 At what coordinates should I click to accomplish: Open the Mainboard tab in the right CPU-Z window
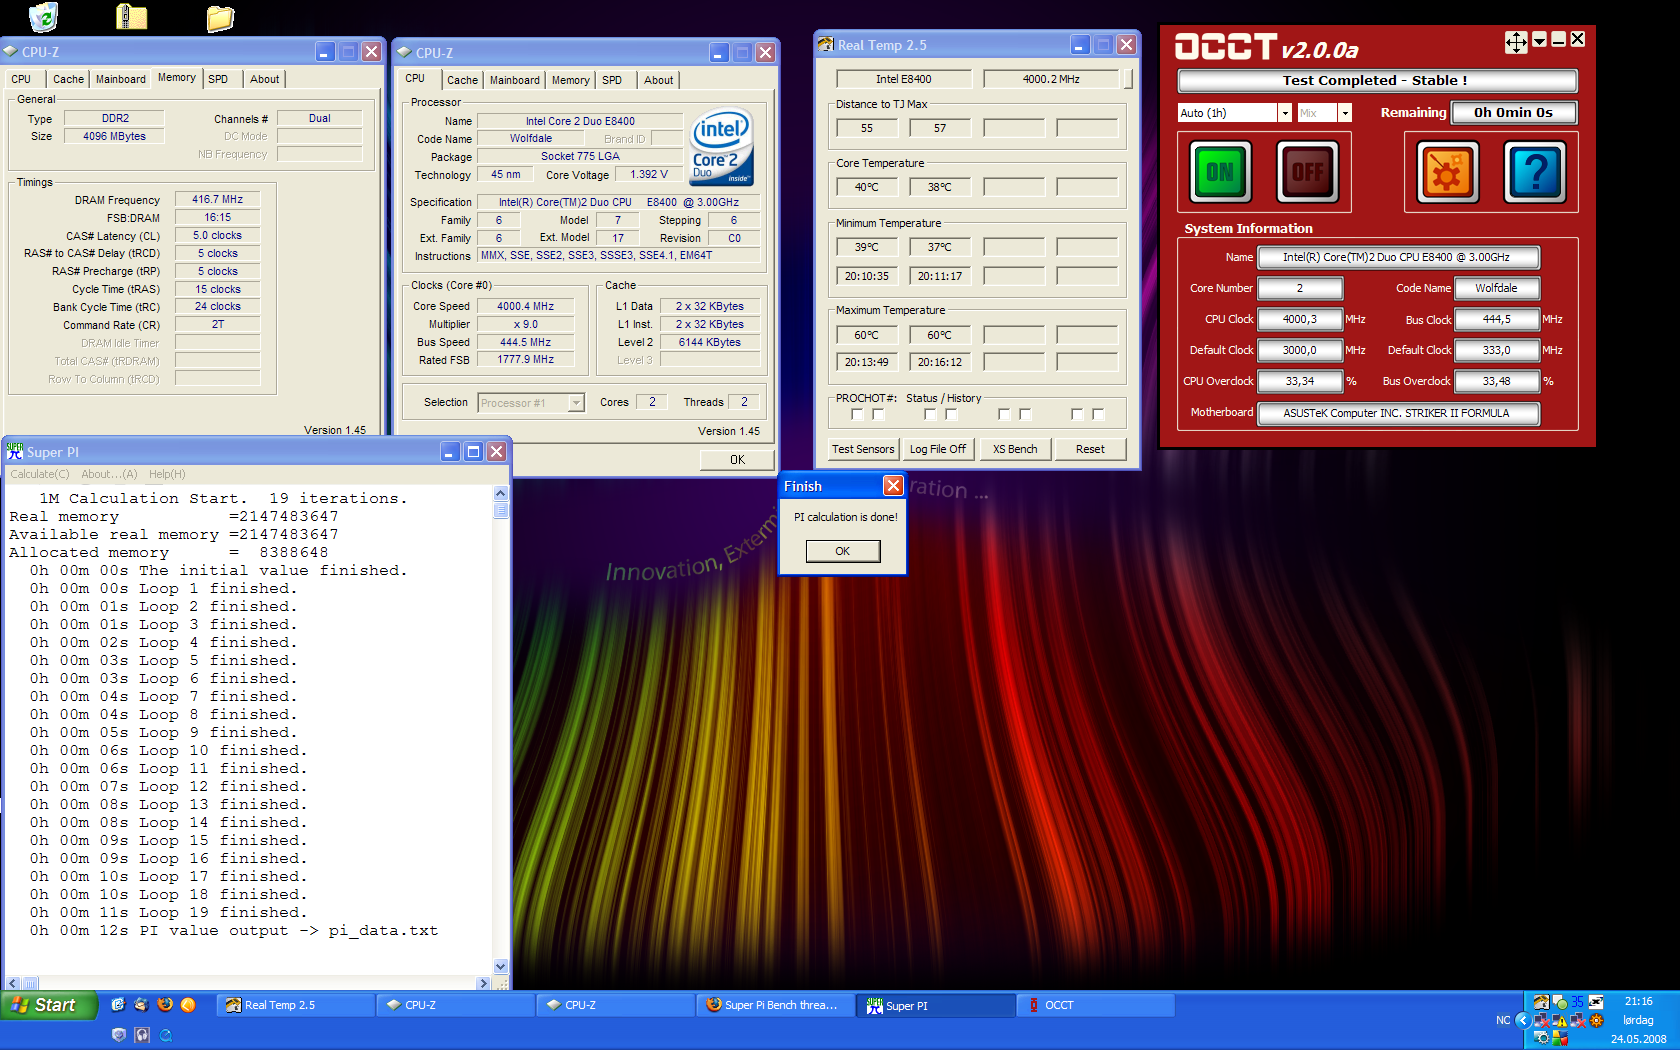click(x=514, y=80)
